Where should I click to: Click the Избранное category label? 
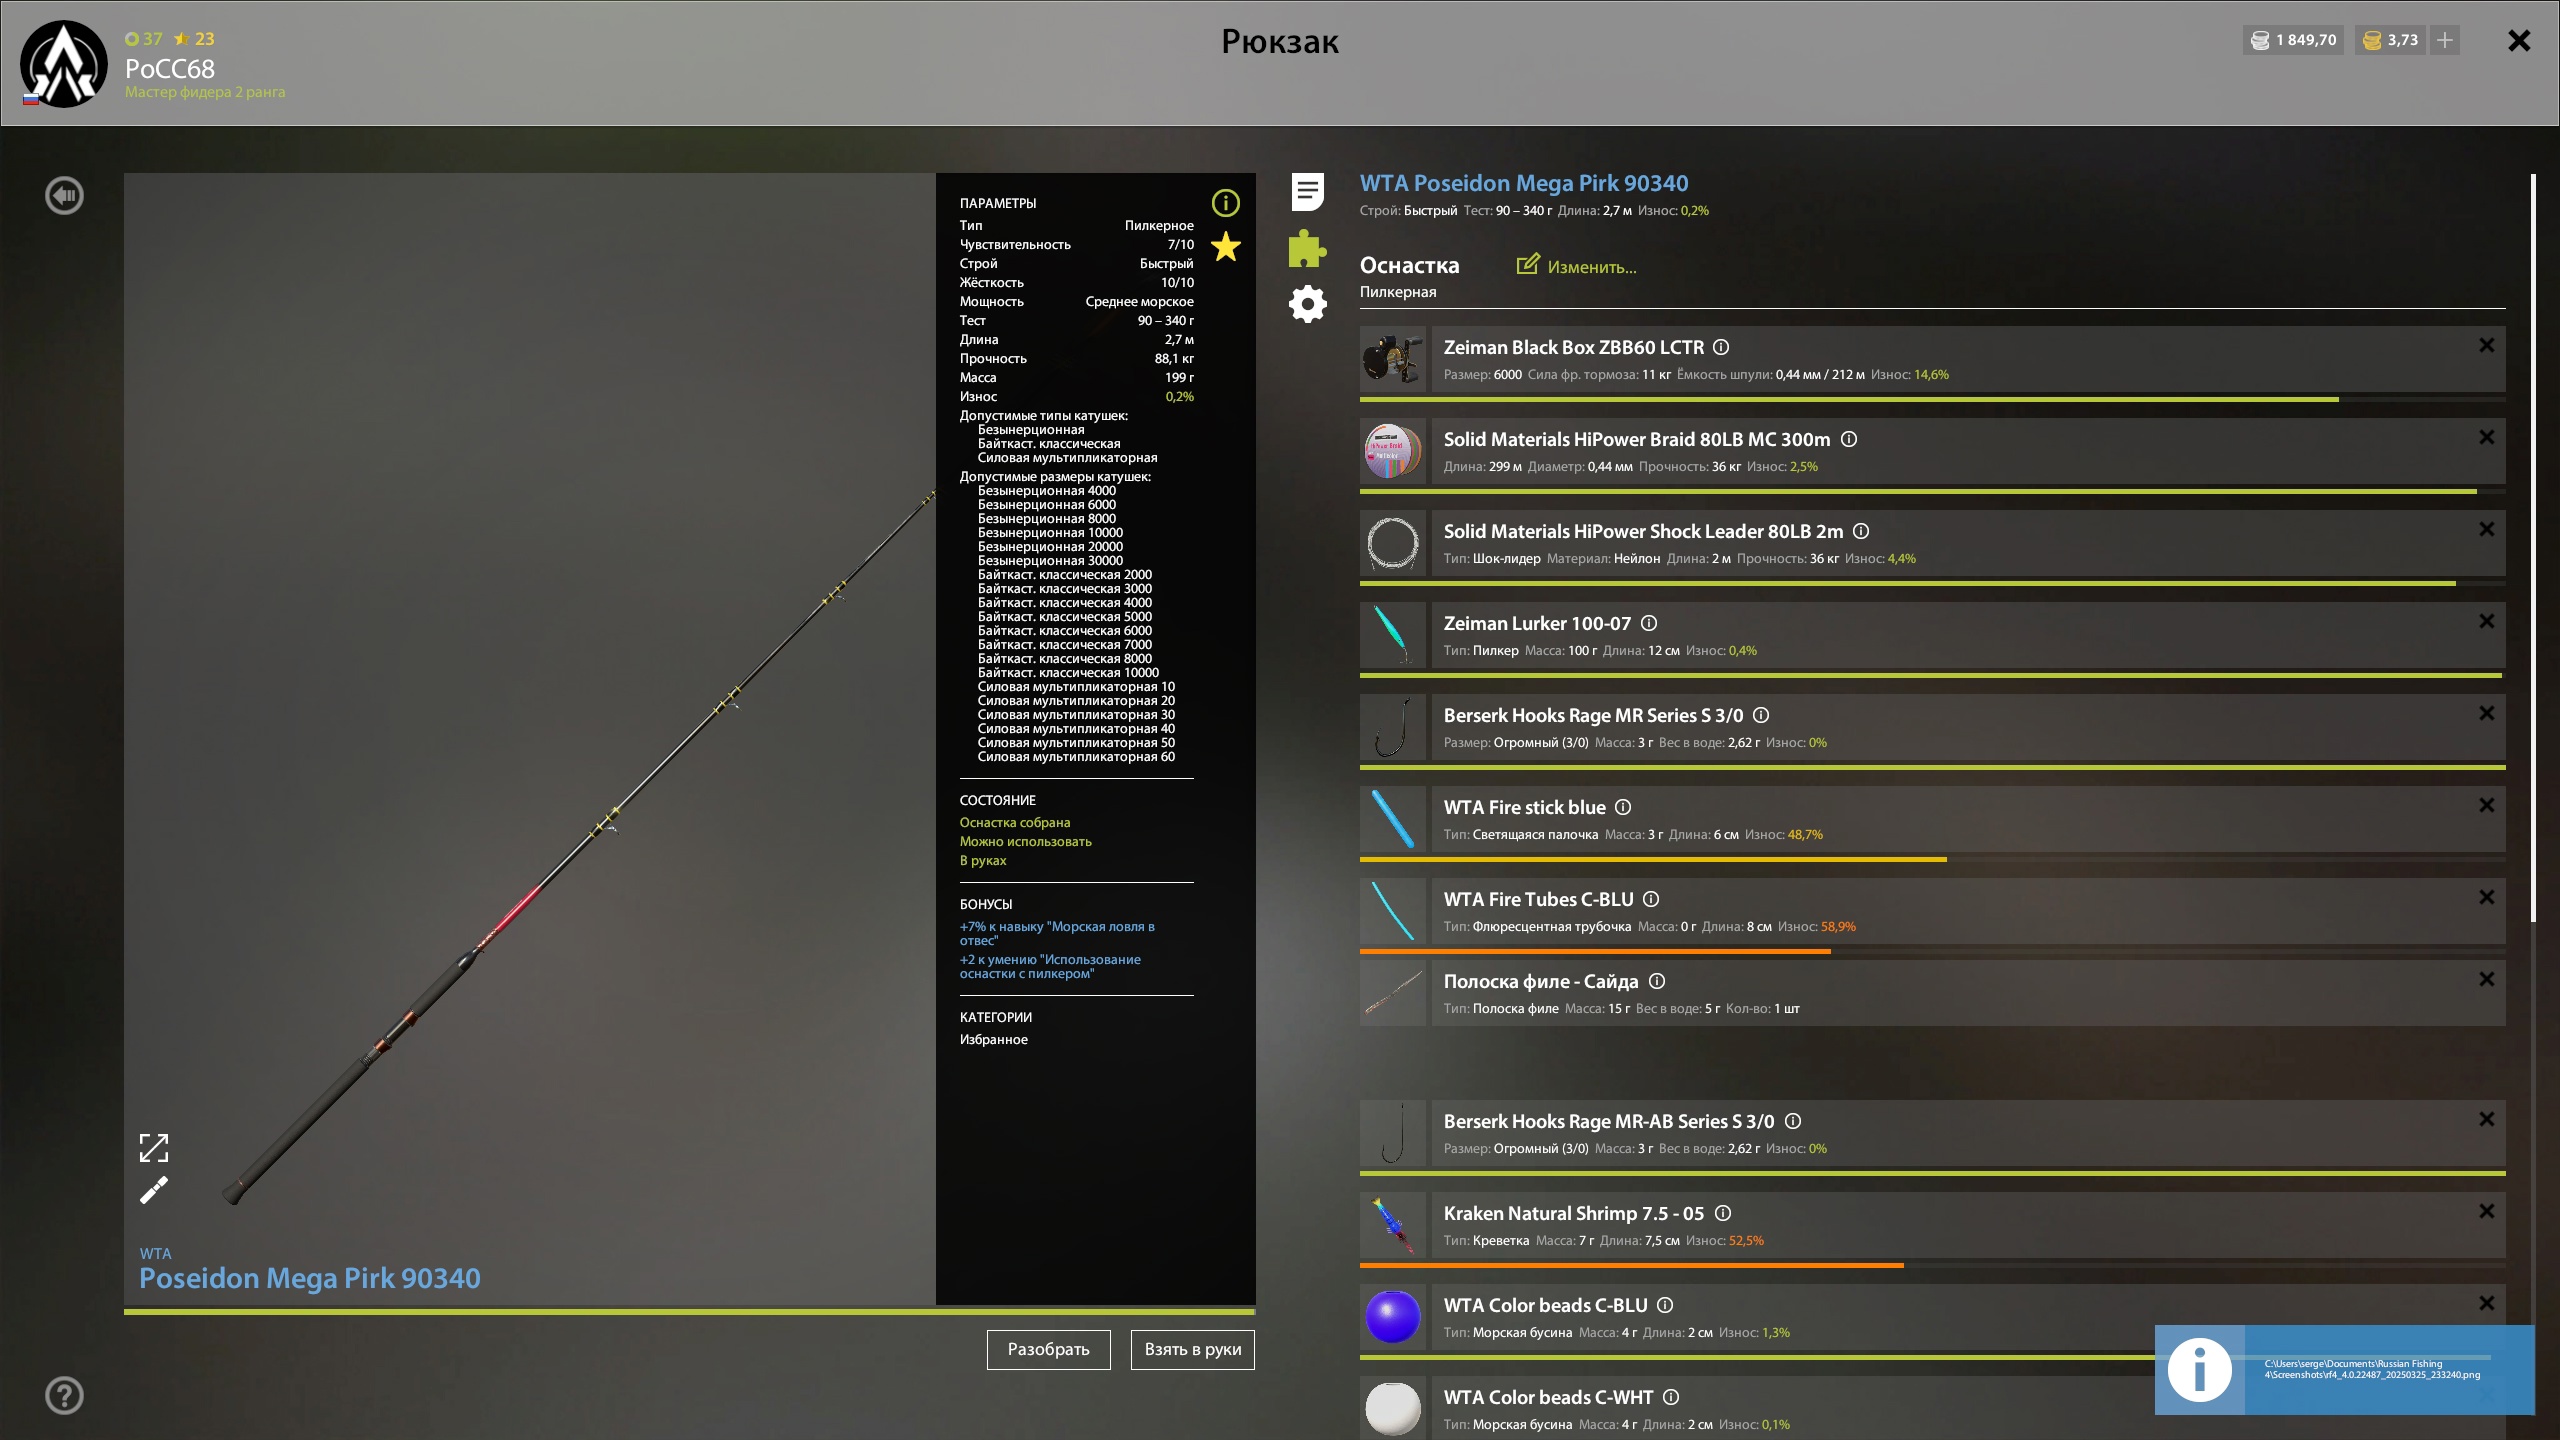pyautogui.click(x=994, y=1039)
